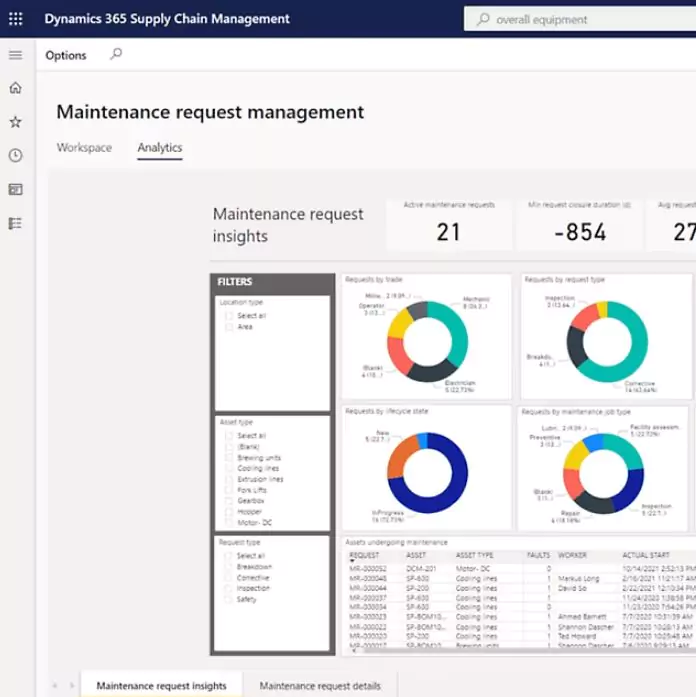Check the Breakdown request type filter
Screen dimensions: 696x697
click(x=229, y=567)
